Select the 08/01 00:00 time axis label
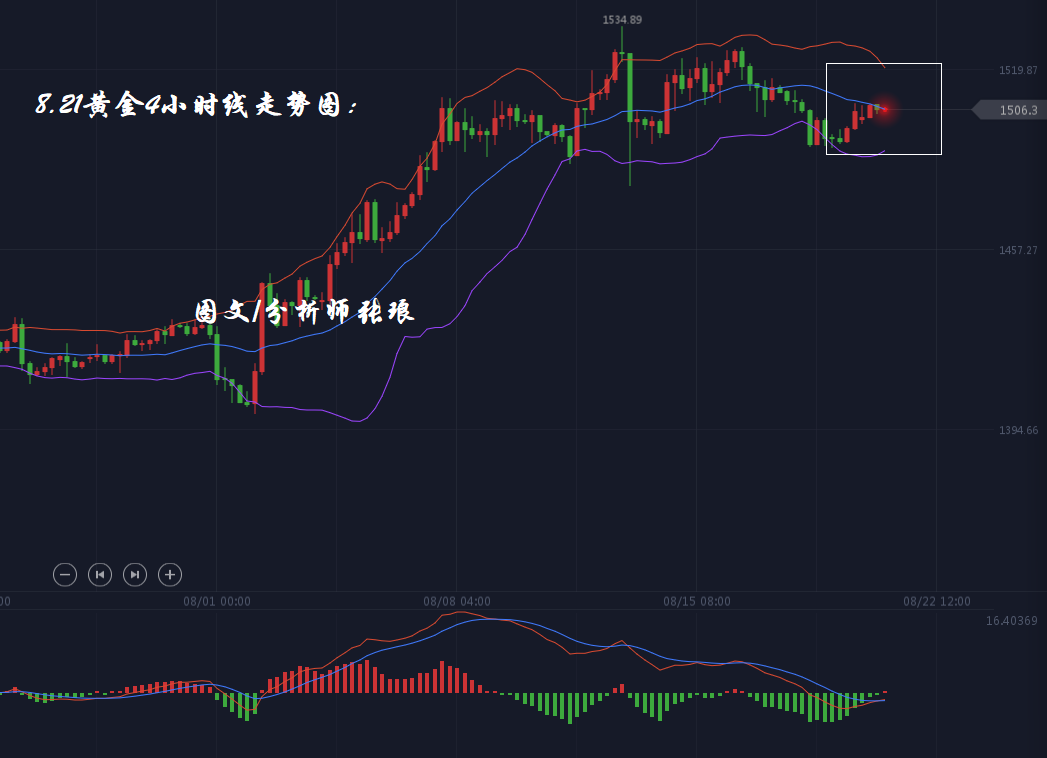Screen dimensions: 1047x758 217,602
